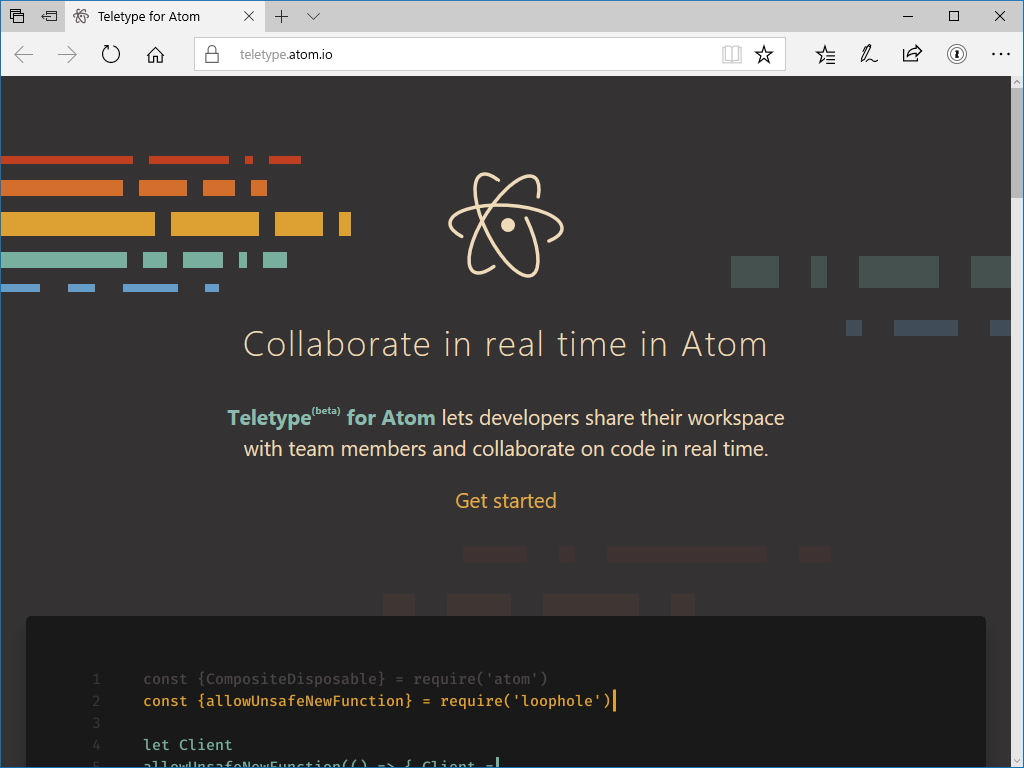1024x768 pixels.
Task: Open a new browser tab
Action: tap(283, 16)
